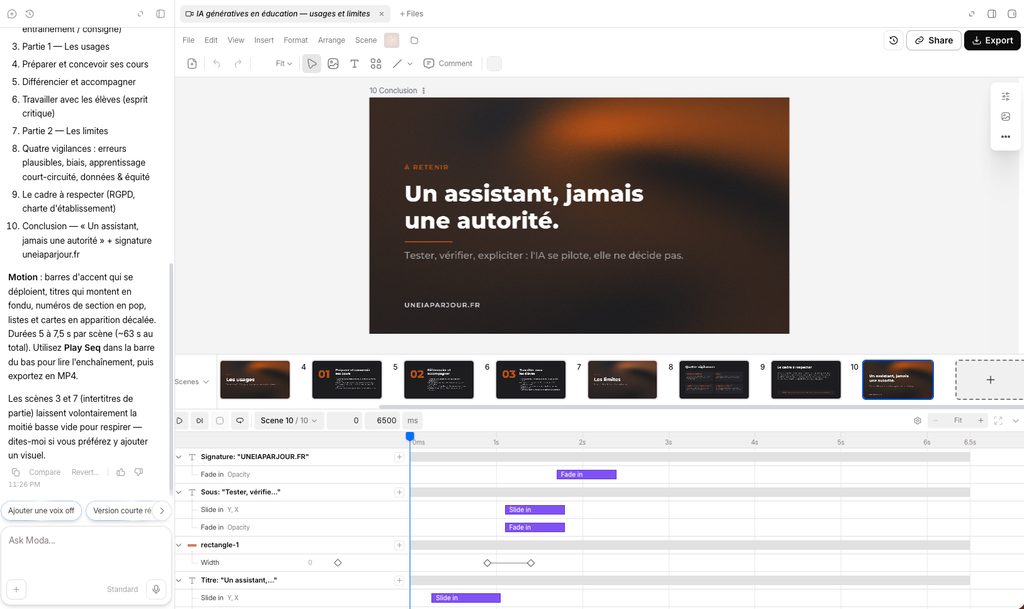Screen dimensions: 1024x609
Task: Select the scene 8 thumbnail
Action: click(x=714, y=380)
